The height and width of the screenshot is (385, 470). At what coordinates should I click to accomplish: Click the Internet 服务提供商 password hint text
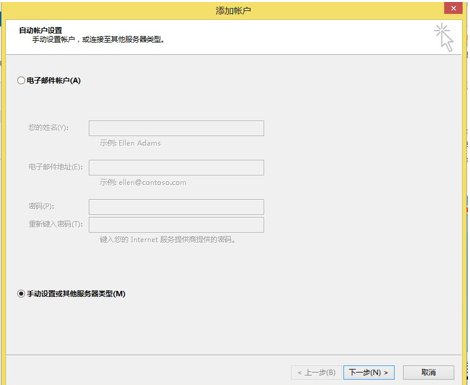pos(168,239)
